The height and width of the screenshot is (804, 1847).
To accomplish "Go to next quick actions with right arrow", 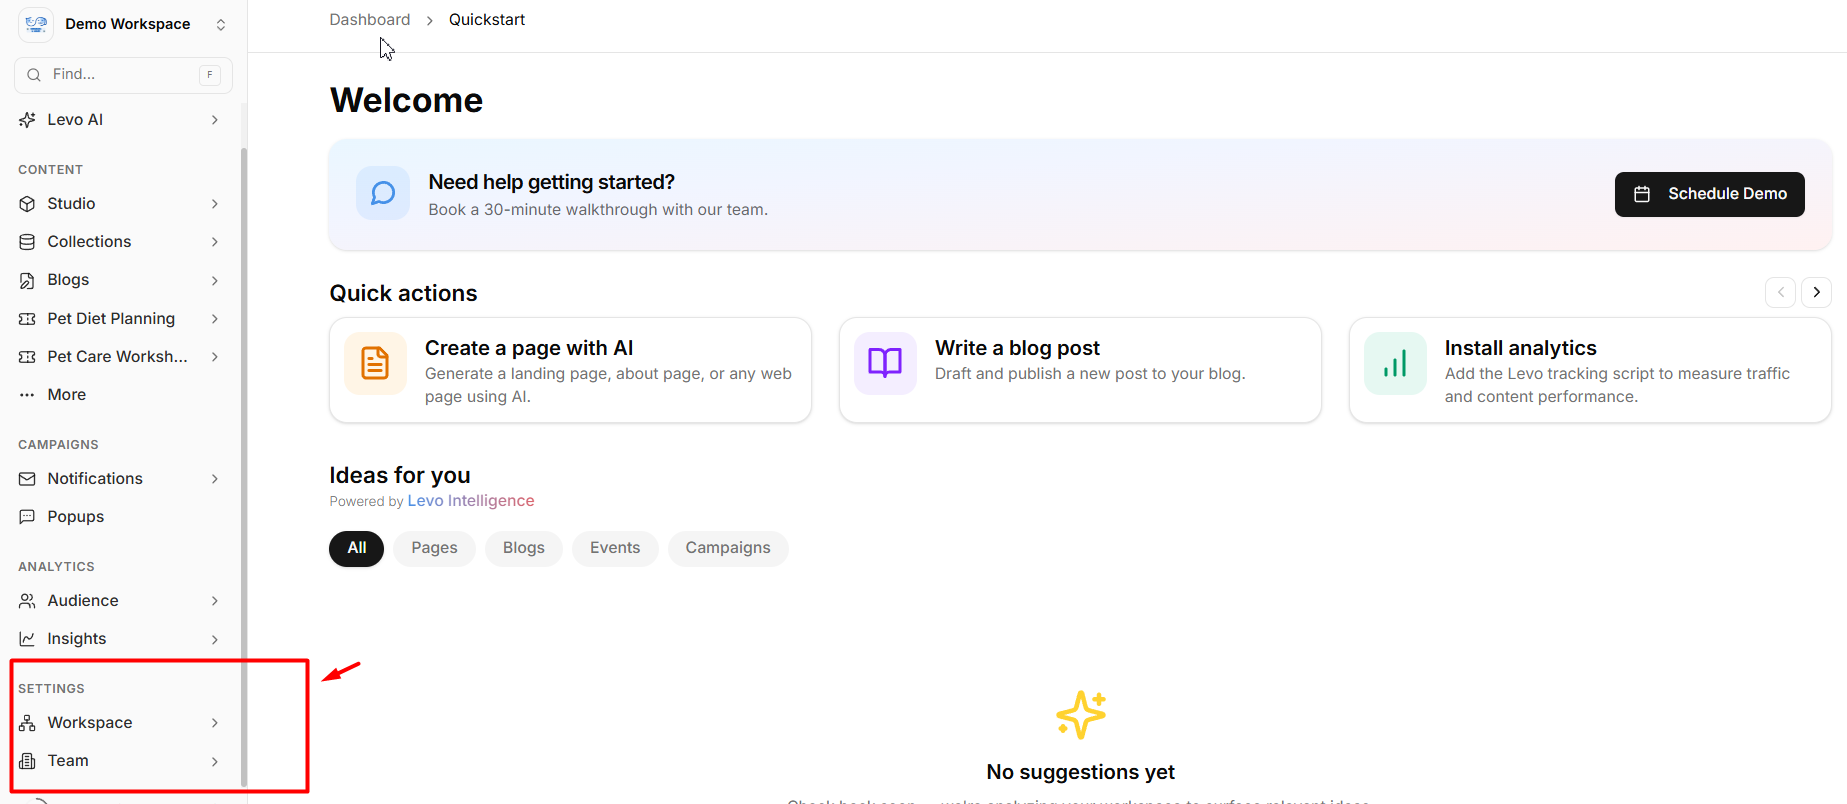I will (x=1816, y=292).
